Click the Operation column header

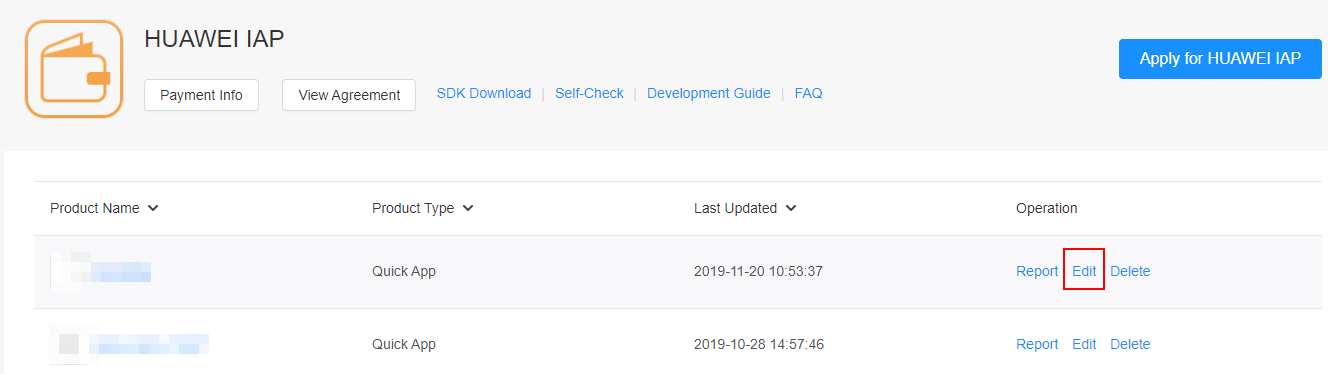tap(1047, 208)
